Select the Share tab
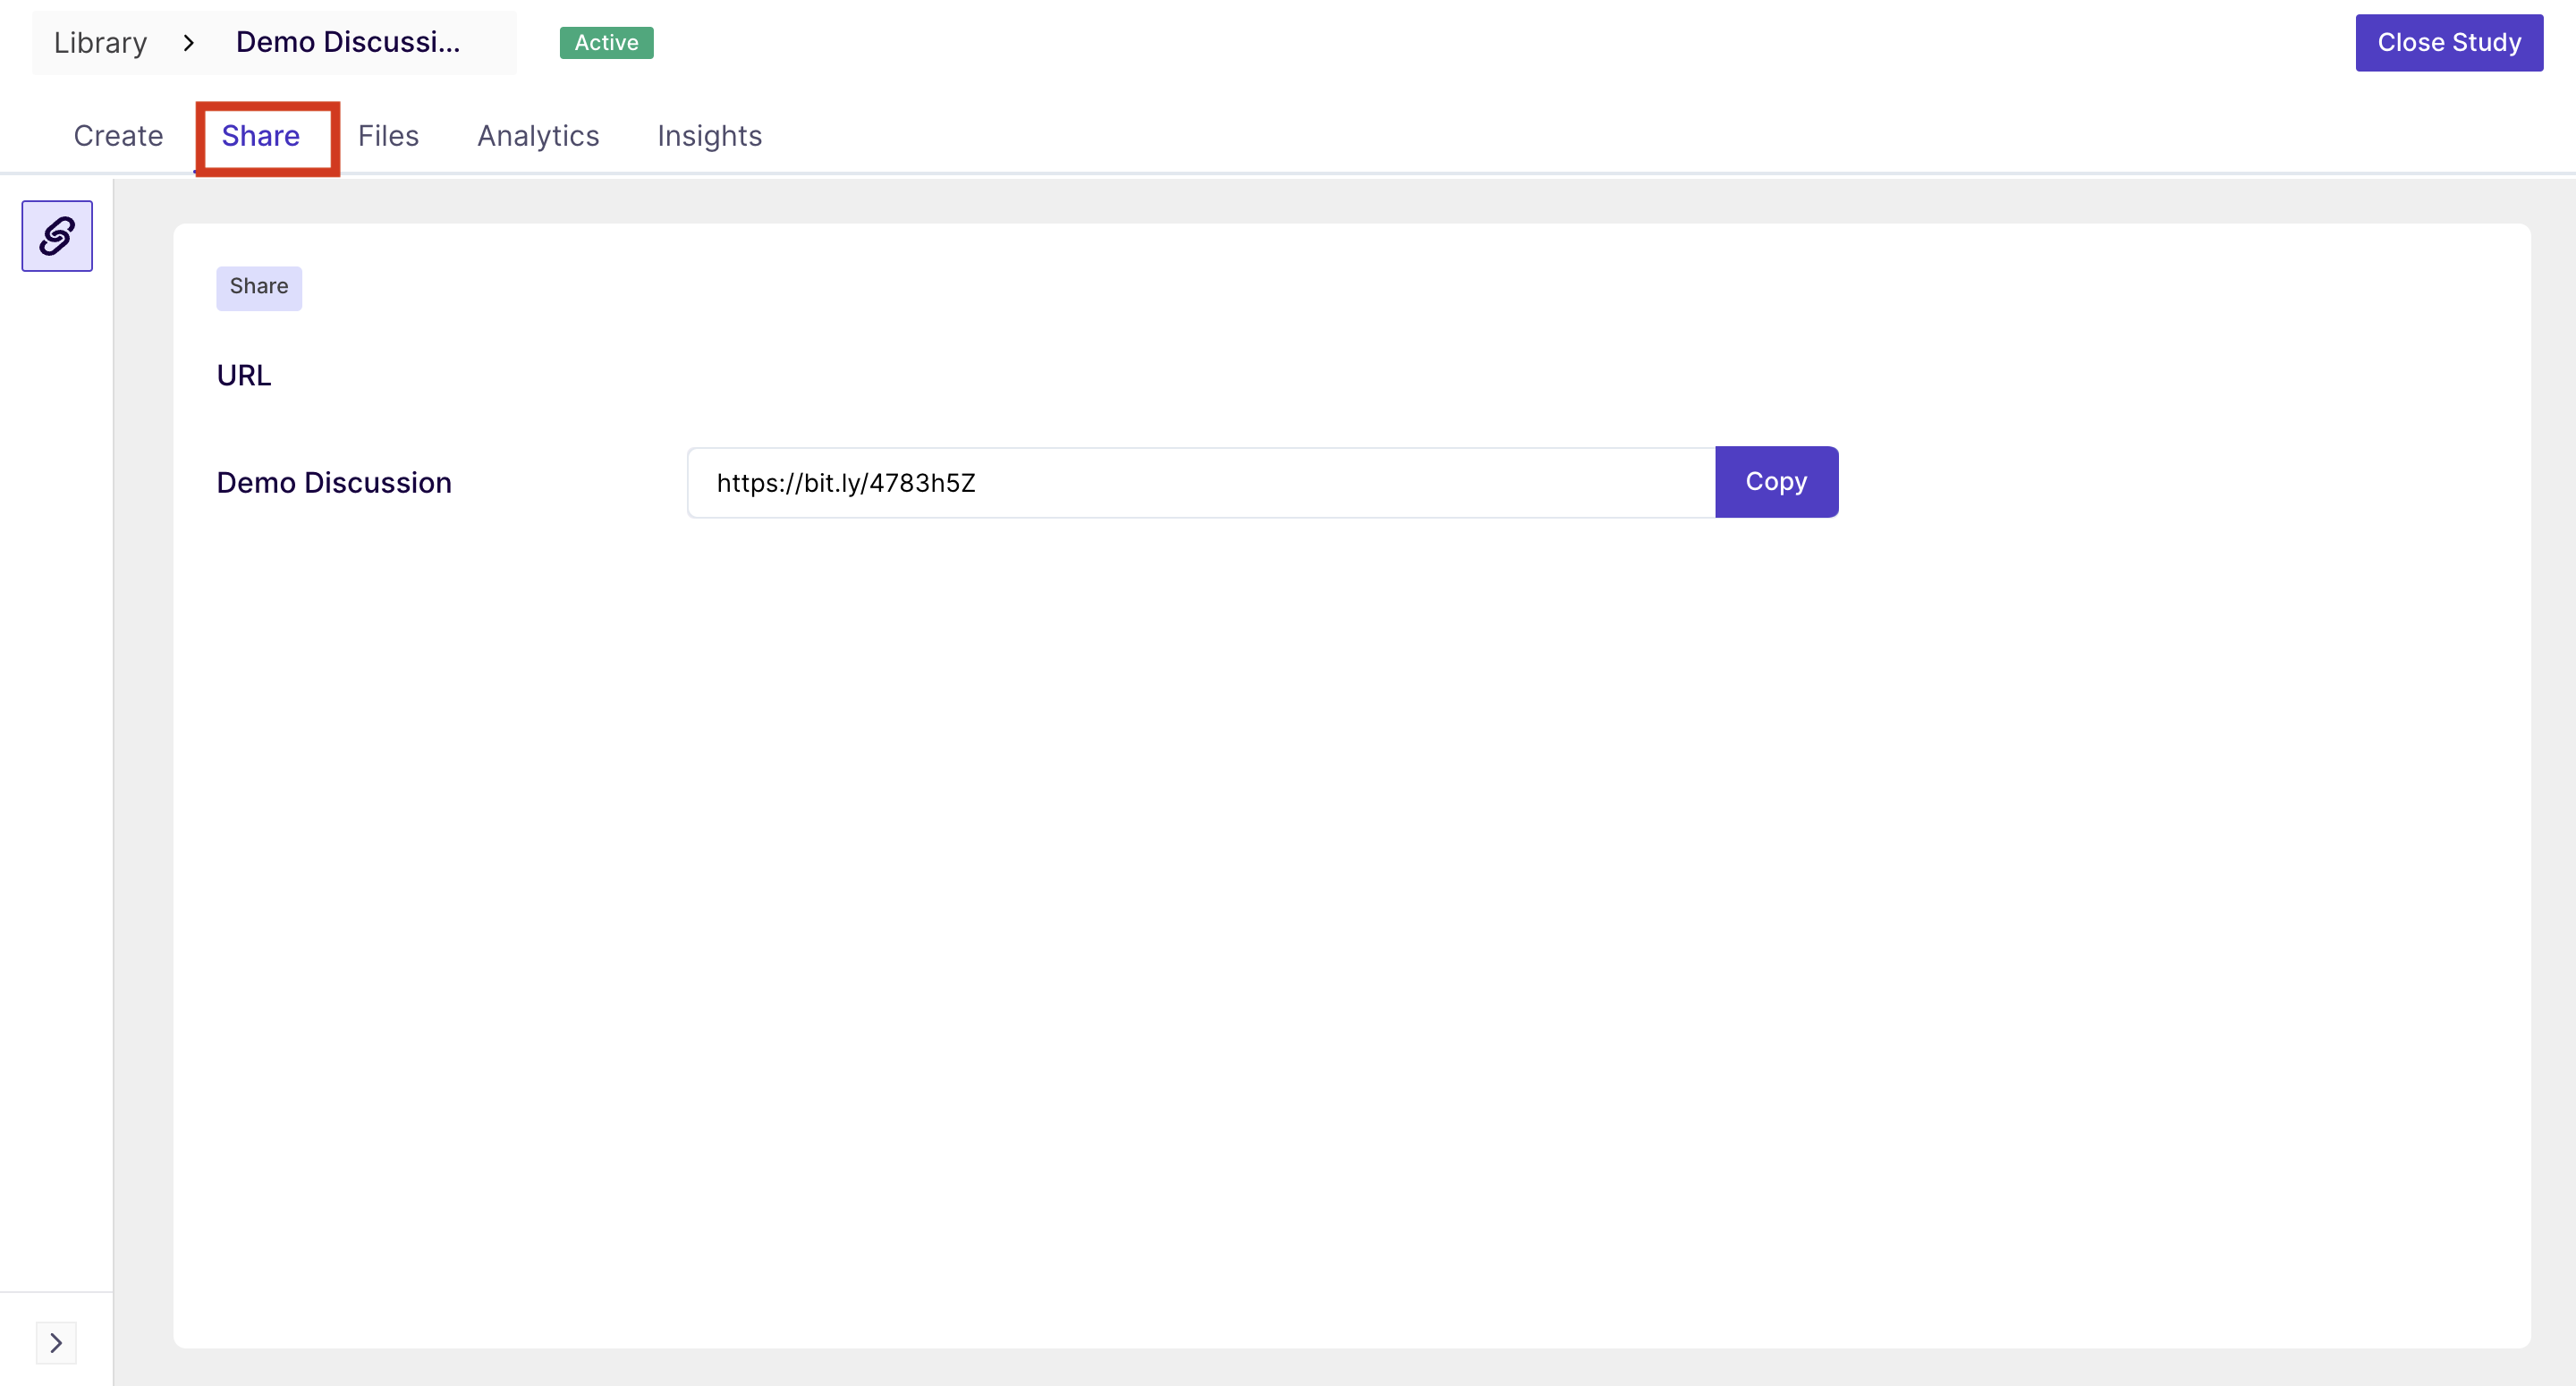 click(261, 136)
